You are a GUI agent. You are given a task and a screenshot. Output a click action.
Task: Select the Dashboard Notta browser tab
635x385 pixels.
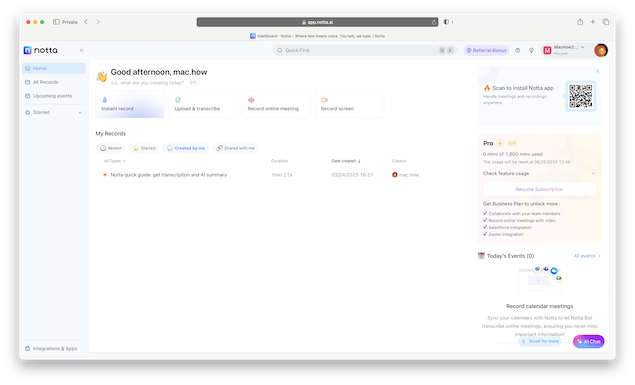click(x=318, y=36)
